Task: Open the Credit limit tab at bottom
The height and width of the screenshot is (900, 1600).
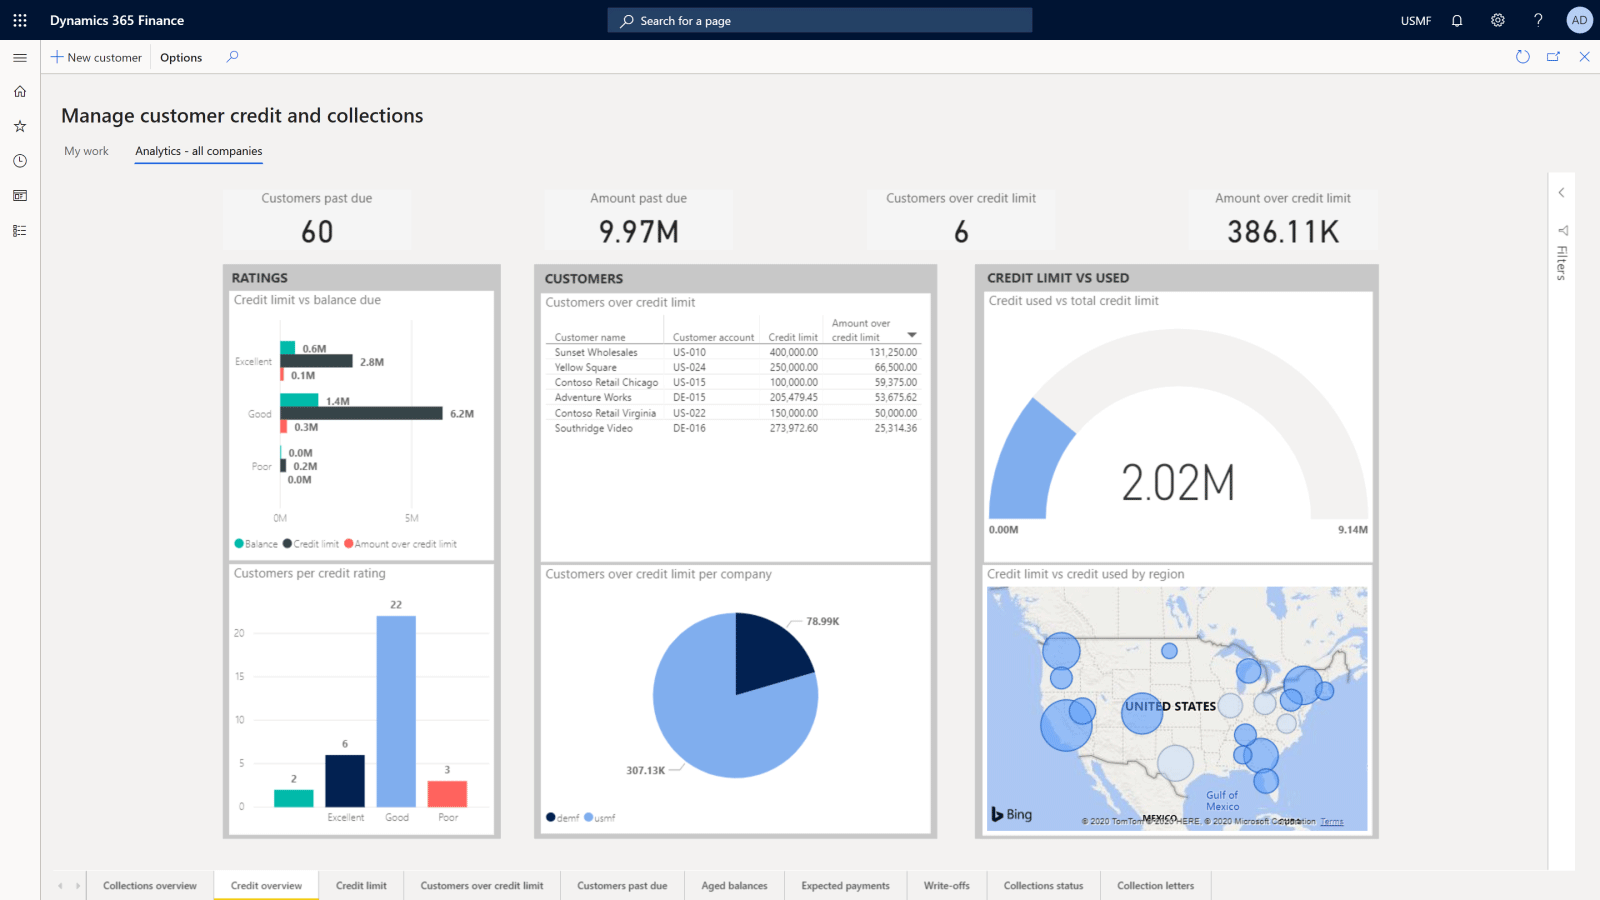Action: point(361,885)
